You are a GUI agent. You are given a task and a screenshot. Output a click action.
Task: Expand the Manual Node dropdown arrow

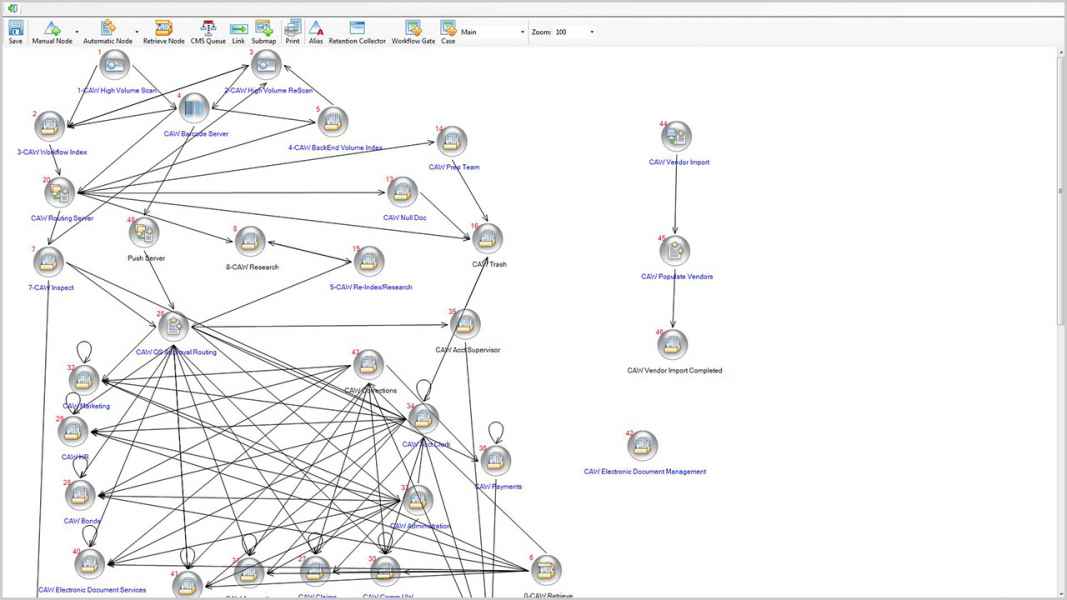pos(77,32)
